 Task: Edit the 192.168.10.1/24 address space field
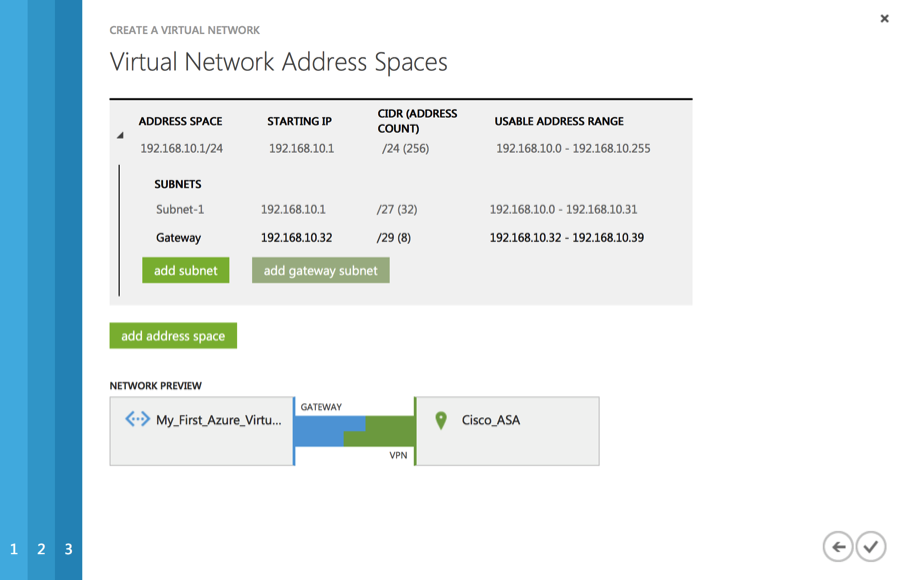pos(181,149)
